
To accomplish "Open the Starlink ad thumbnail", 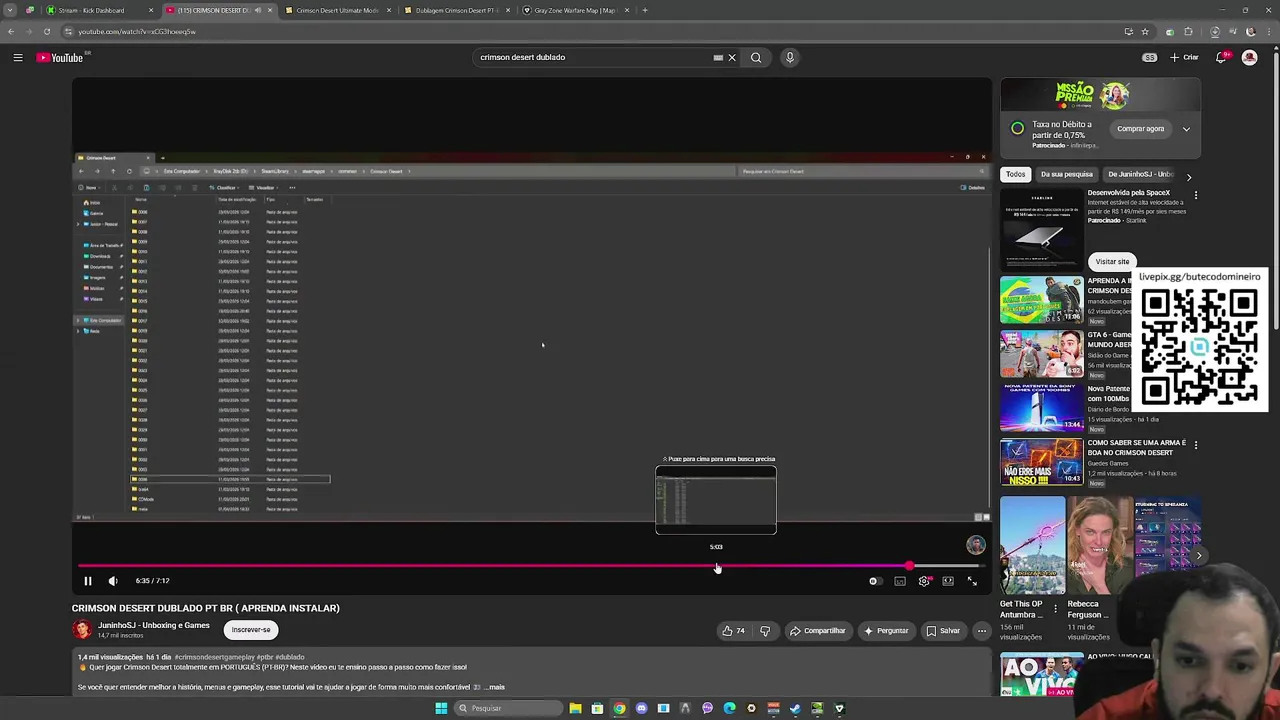I will pos(1041,232).
